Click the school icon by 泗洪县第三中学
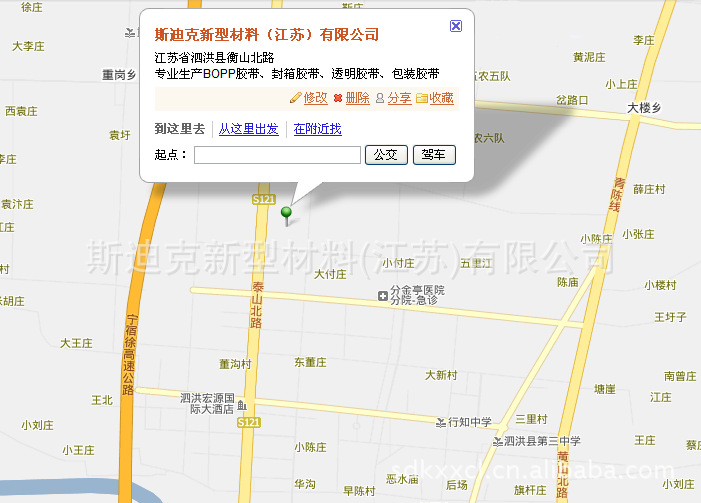The image size is (701, 503). 498,442
